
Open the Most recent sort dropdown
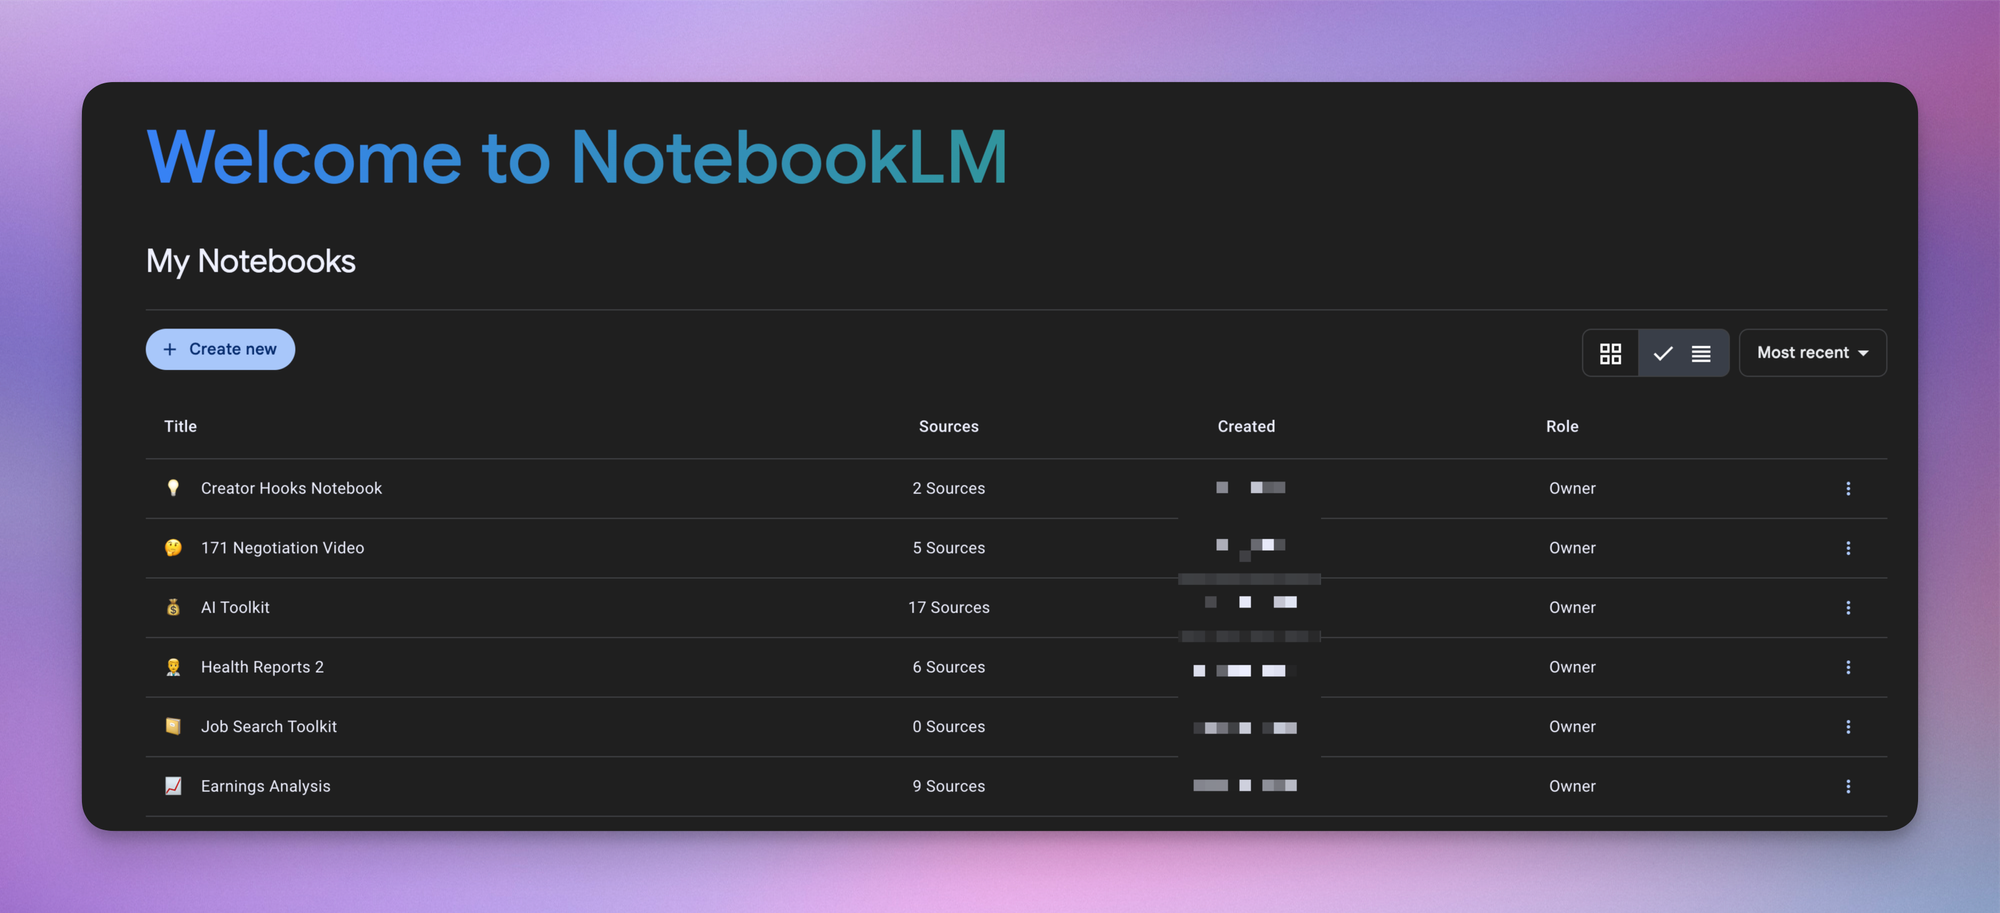coord(1812,353)
